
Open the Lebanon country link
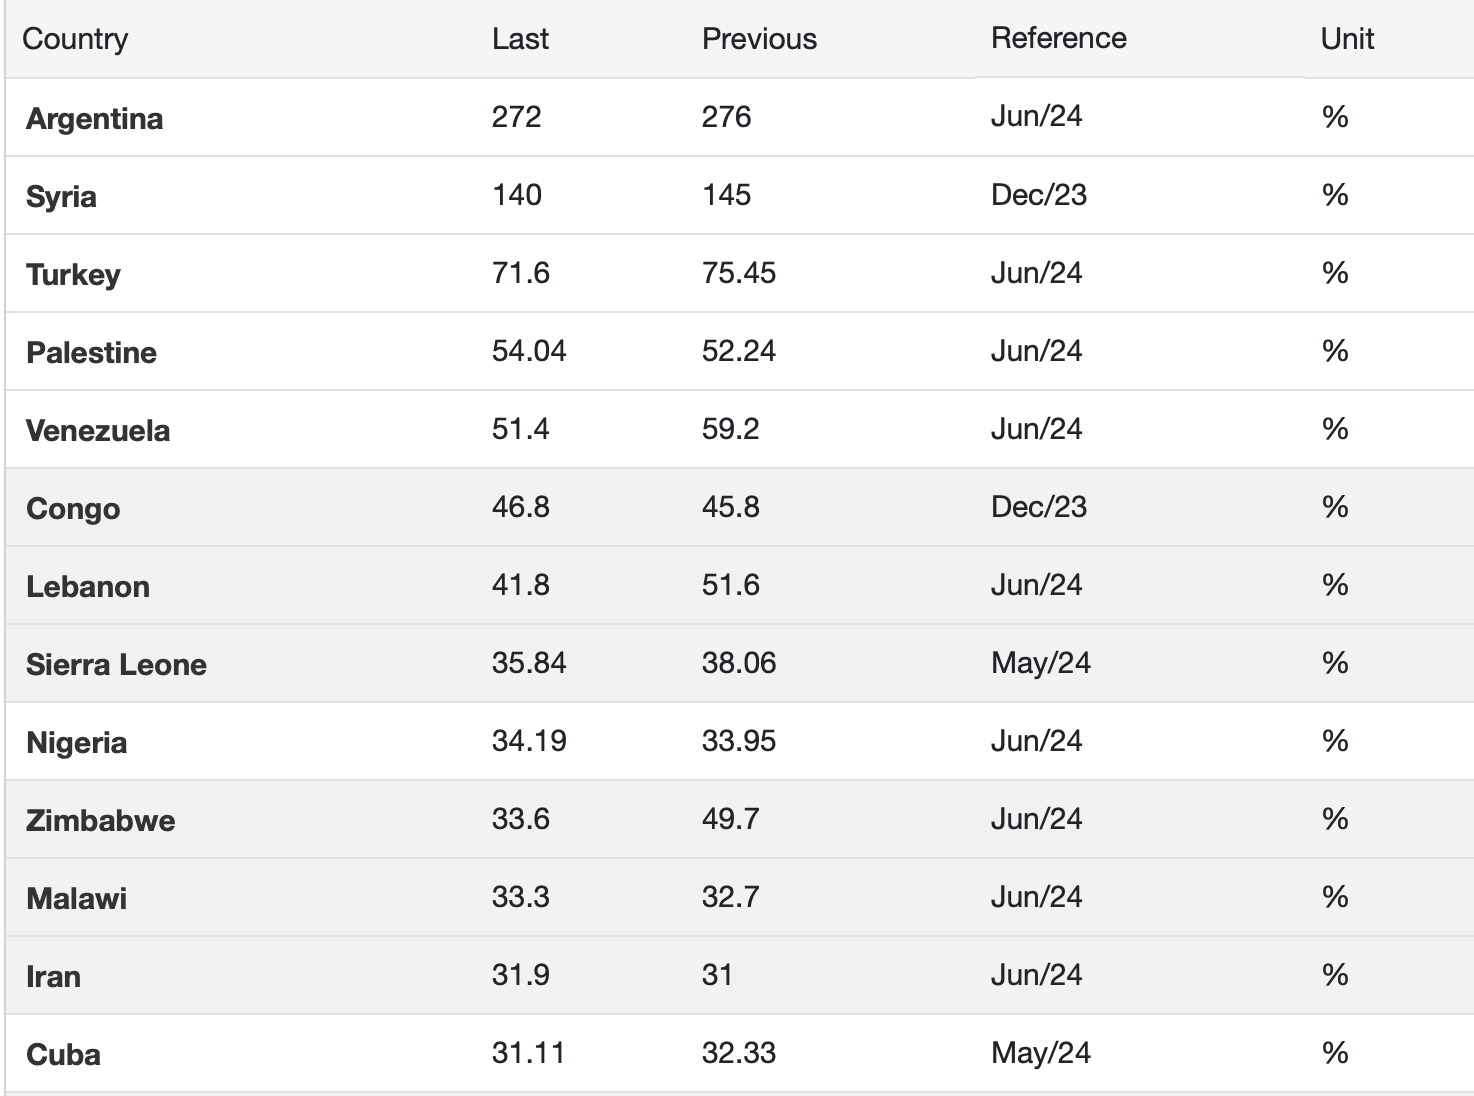coord(88,586)
